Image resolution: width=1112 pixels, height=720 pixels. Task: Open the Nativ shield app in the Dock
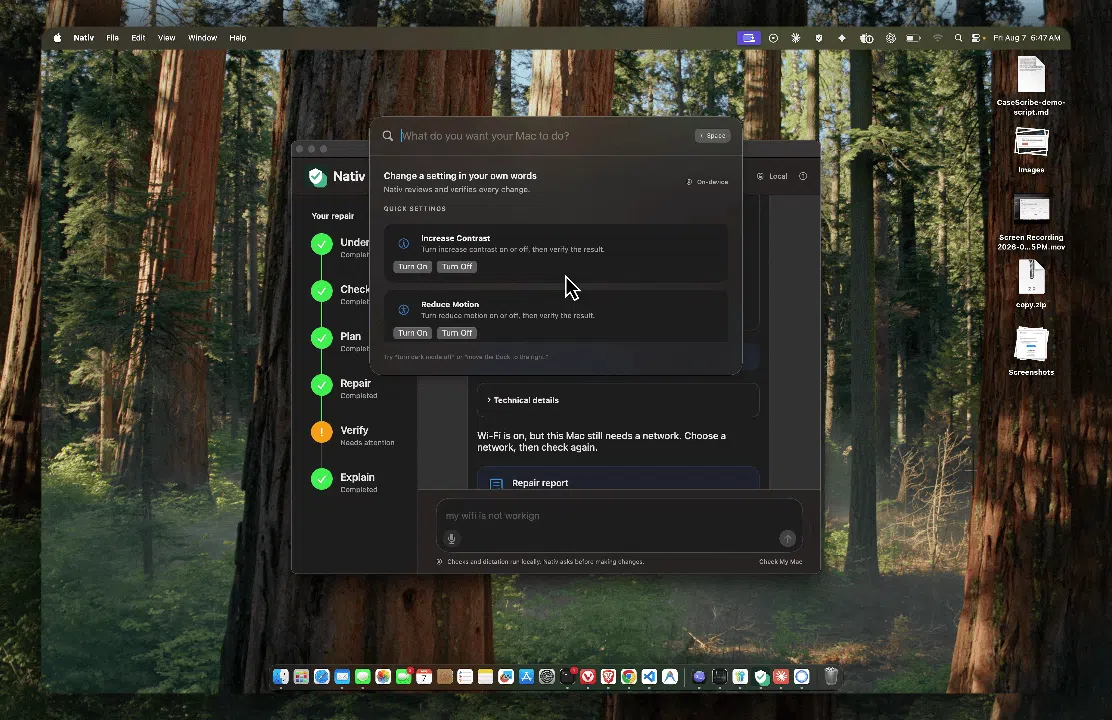pos(761,677)
